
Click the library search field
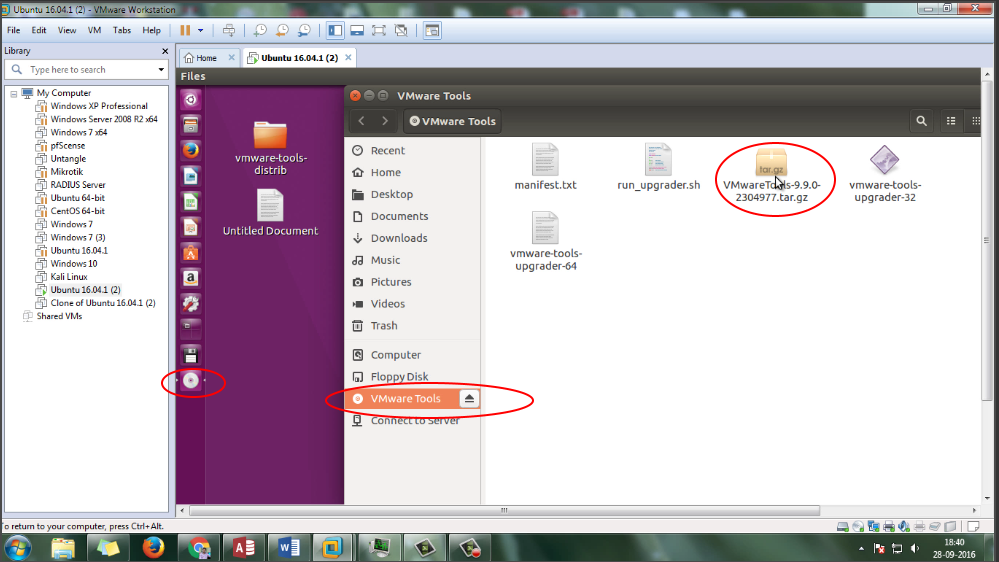pyautogui.click(x=86, y=69)
